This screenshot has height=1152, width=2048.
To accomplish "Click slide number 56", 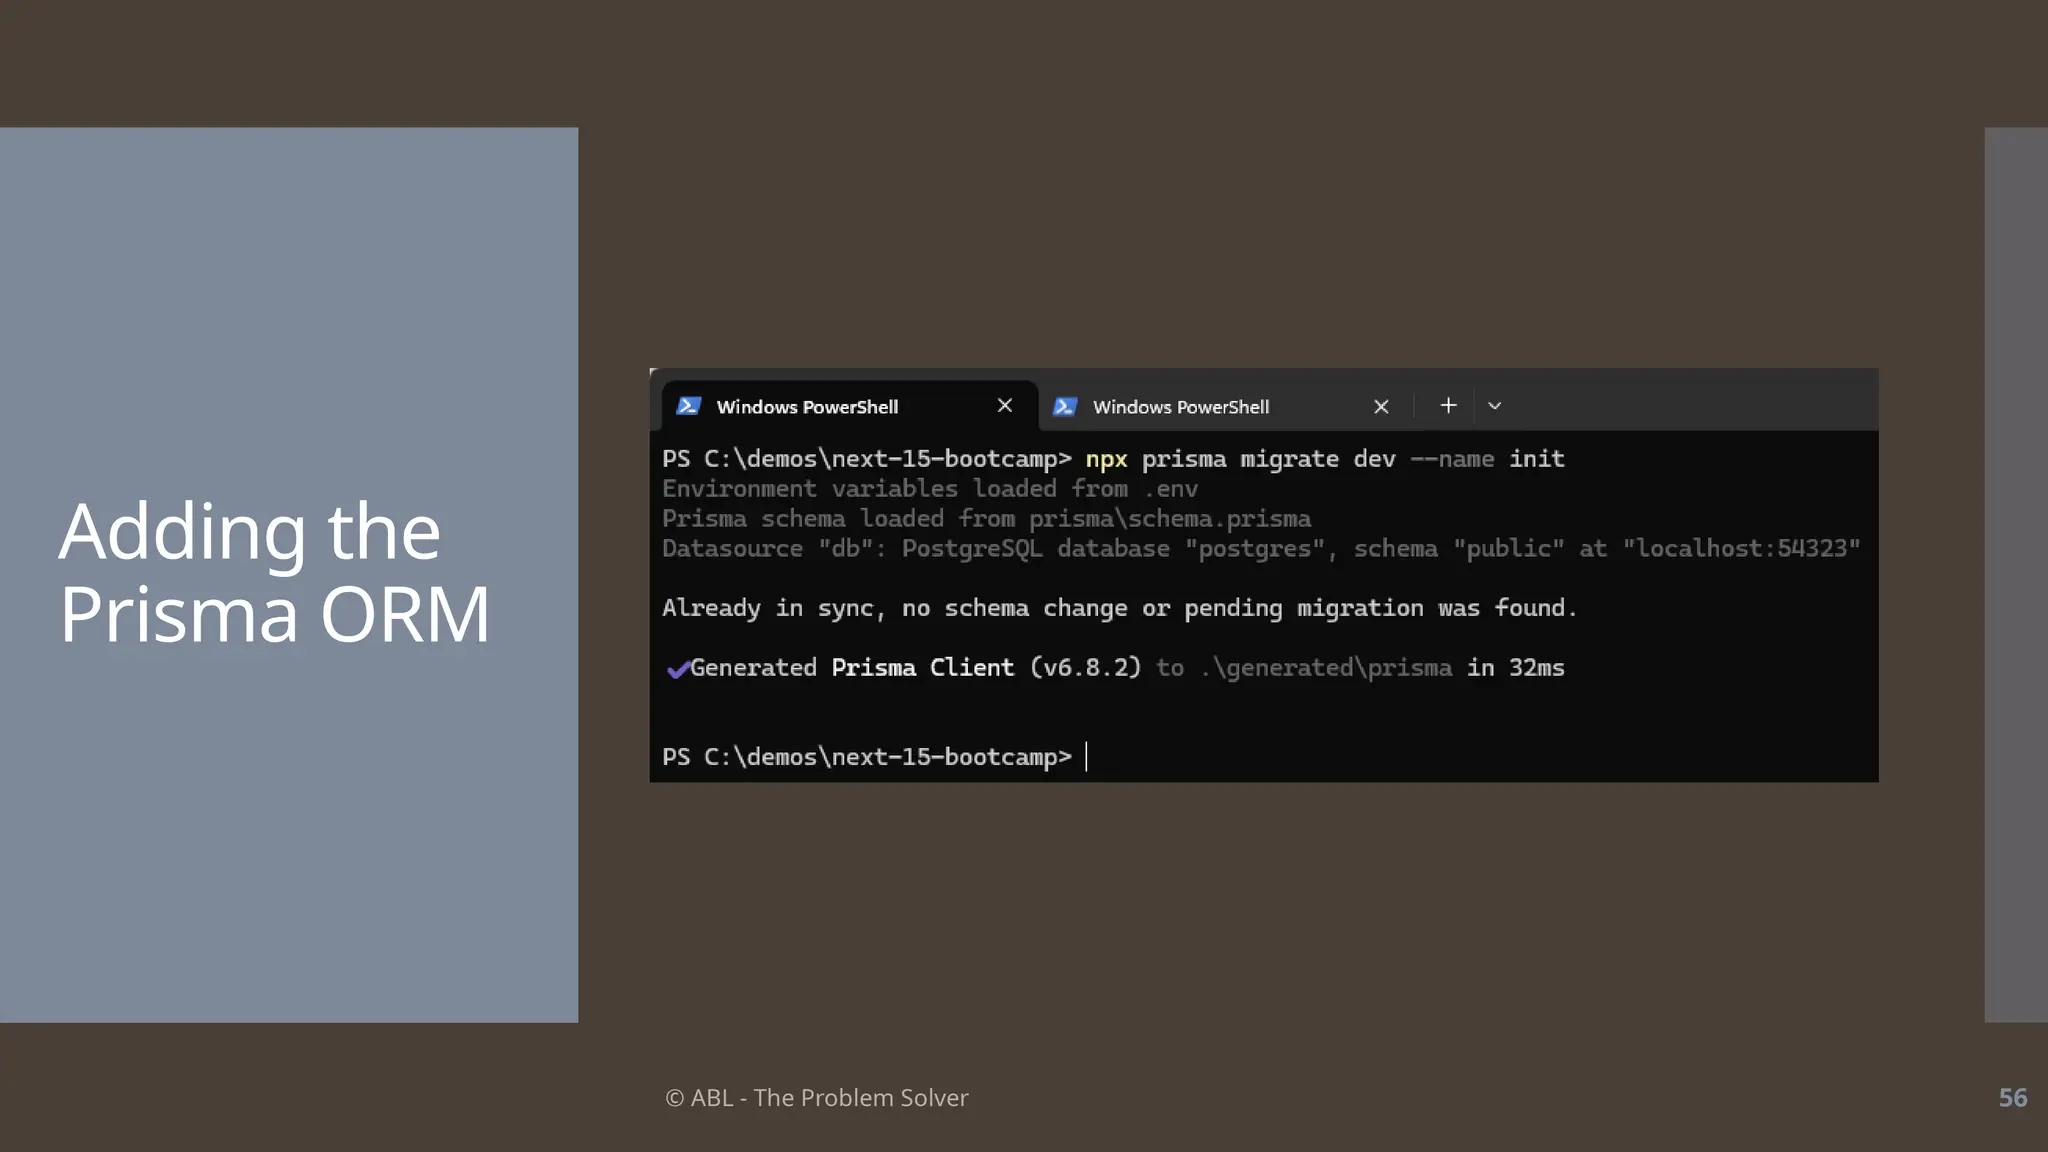I will coord(2012,1097).
